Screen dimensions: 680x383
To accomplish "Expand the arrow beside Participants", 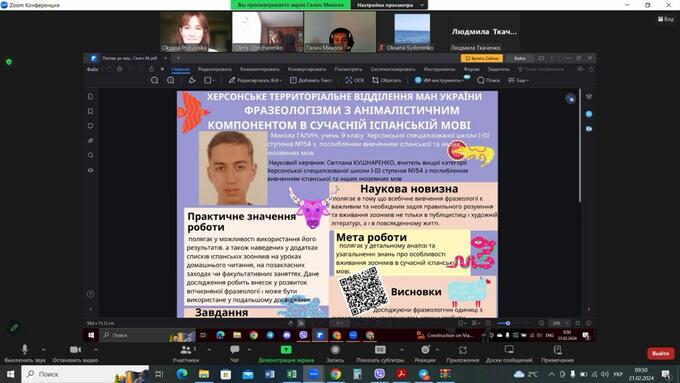I will (209, 349).
